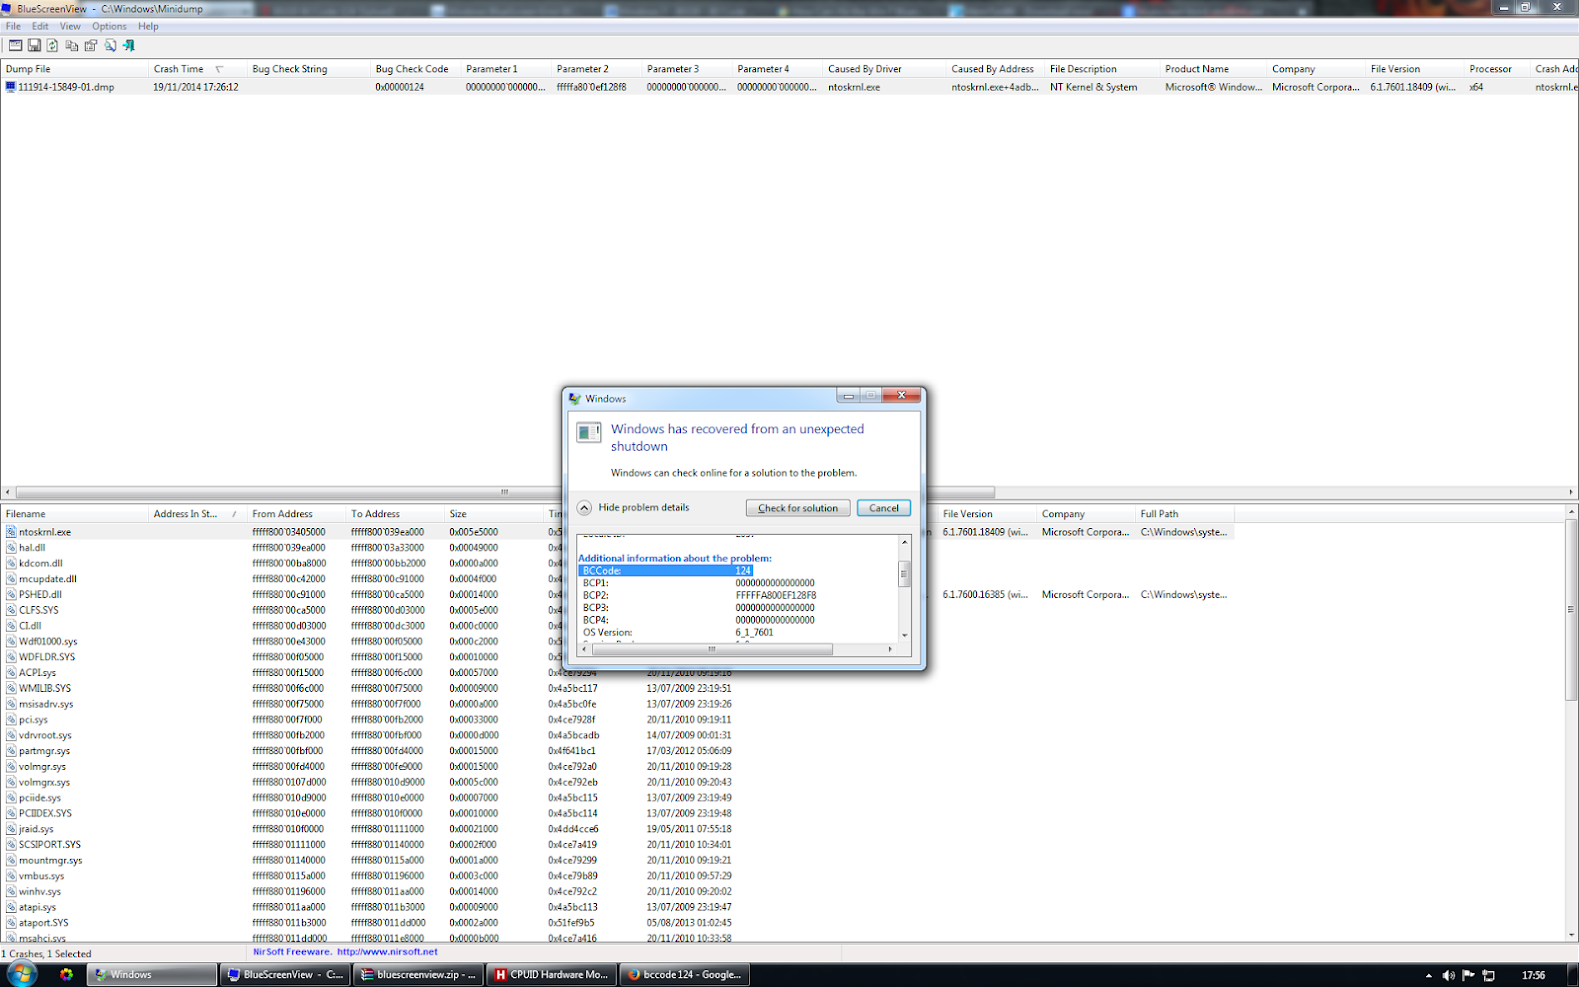Click lower pane vertical scrollbar thumb
The image size is (1579, 987).
click(x=1571, y=610)
